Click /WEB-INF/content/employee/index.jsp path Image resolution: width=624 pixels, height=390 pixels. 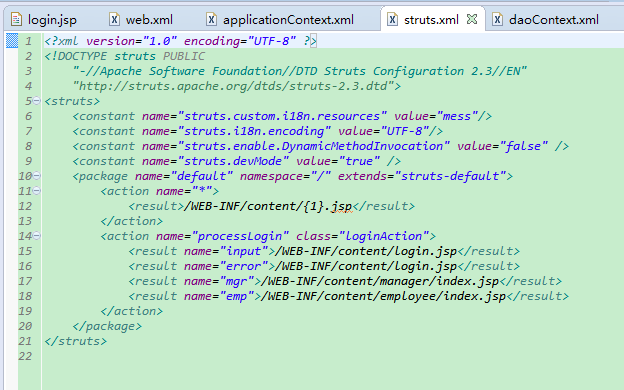(383, 296)
